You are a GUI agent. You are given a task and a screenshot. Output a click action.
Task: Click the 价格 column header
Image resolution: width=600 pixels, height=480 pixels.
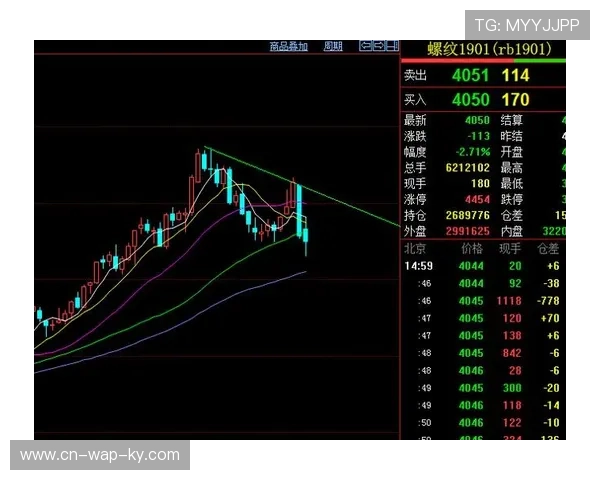pyautogui.click(x=472, y=249)
